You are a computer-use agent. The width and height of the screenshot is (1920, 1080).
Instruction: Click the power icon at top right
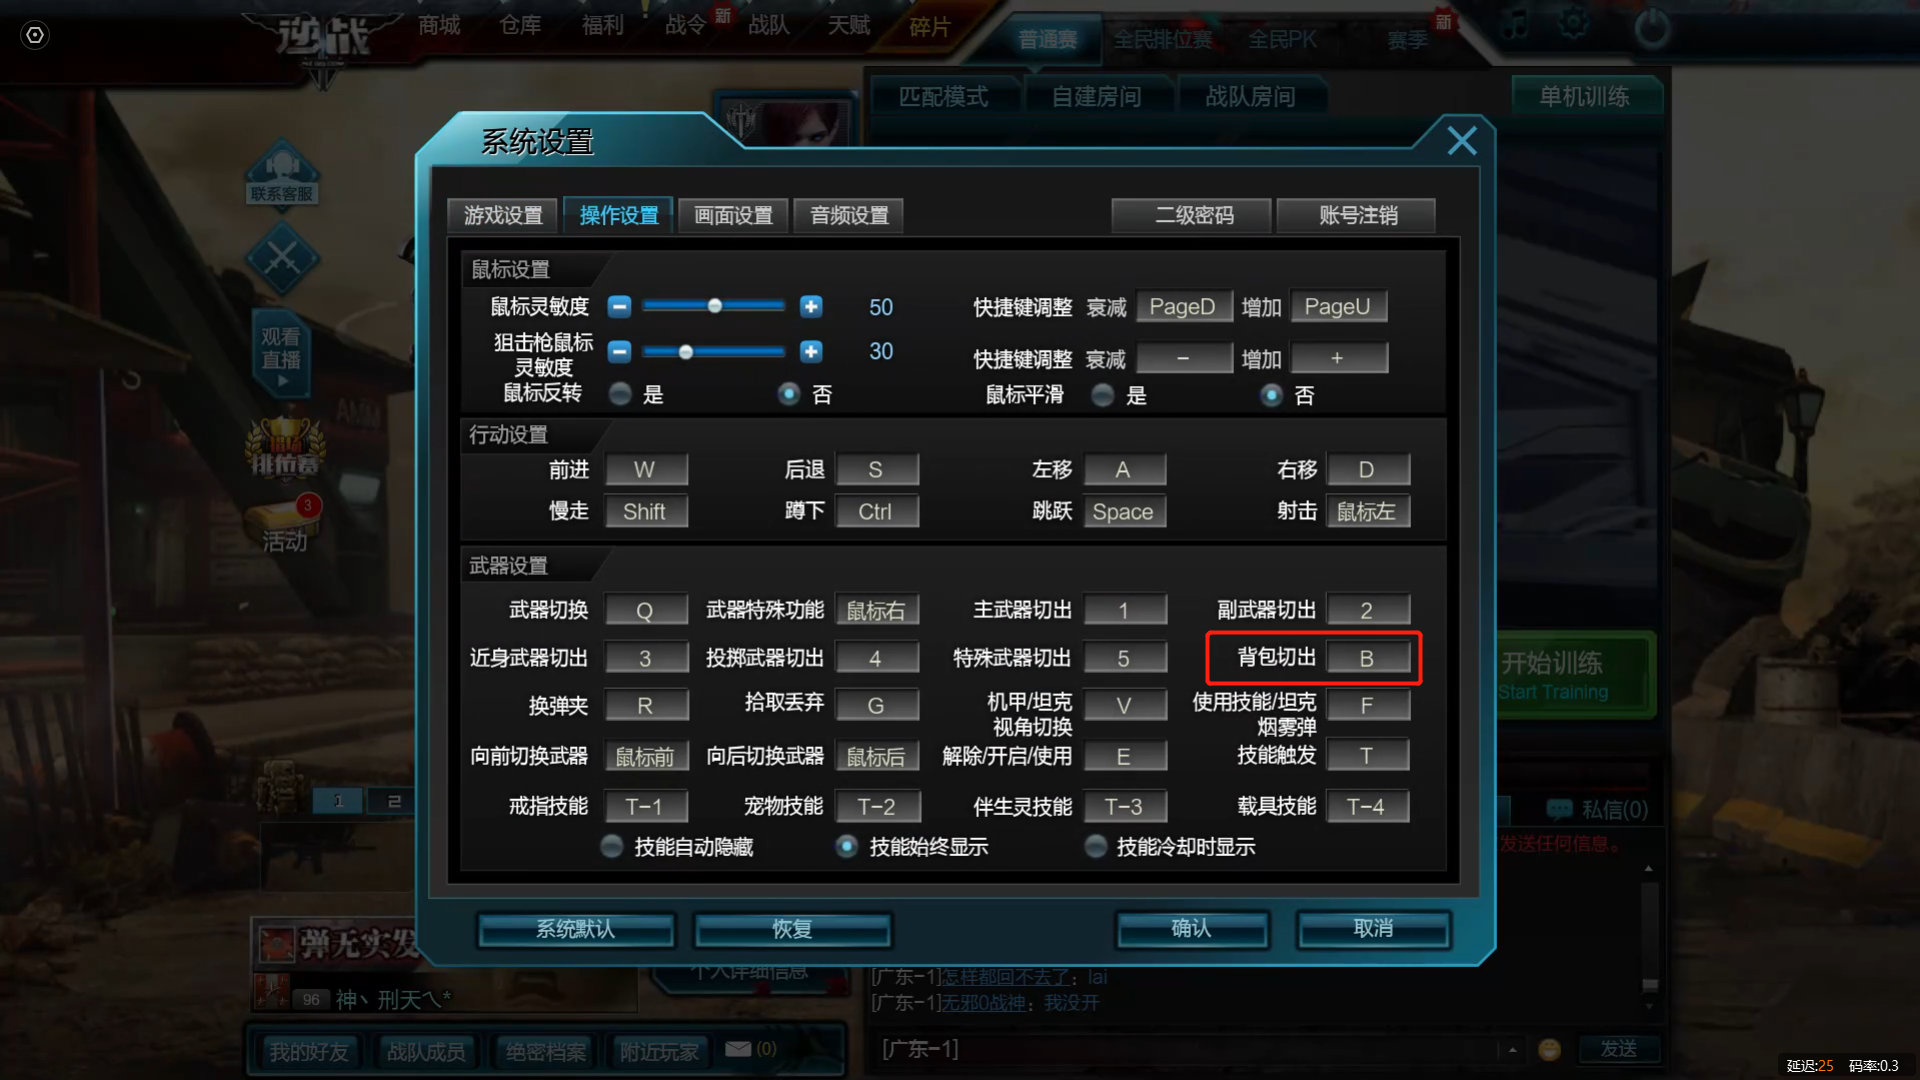(1651, 27)
